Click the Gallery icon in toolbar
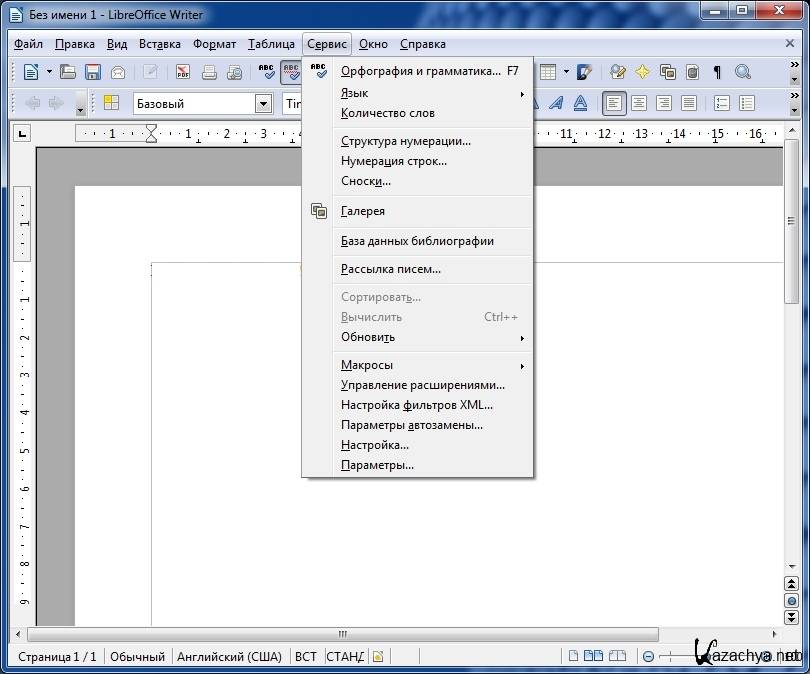810x674 pixels. [x=667, y=72]
